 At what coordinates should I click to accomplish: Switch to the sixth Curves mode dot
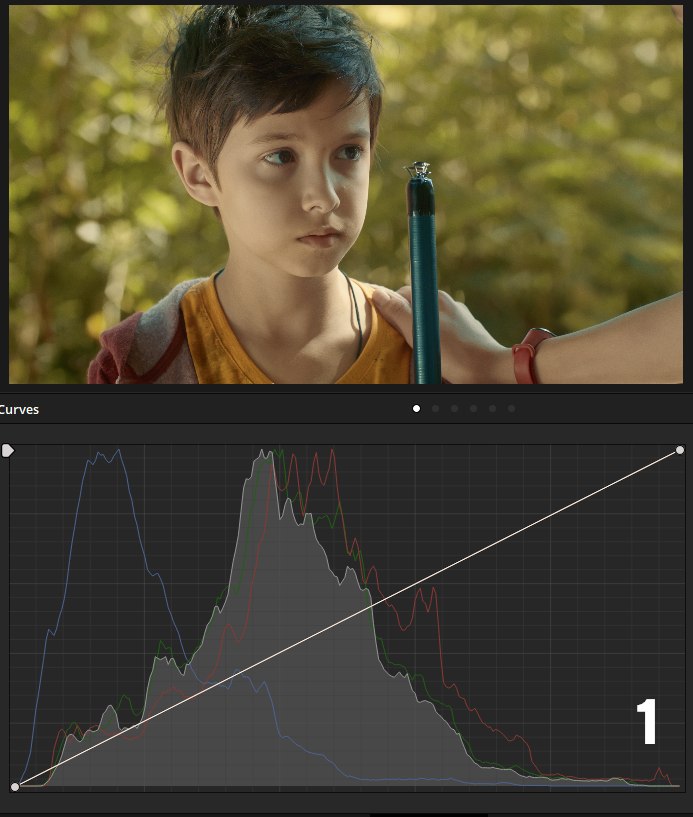pos(512,408)
